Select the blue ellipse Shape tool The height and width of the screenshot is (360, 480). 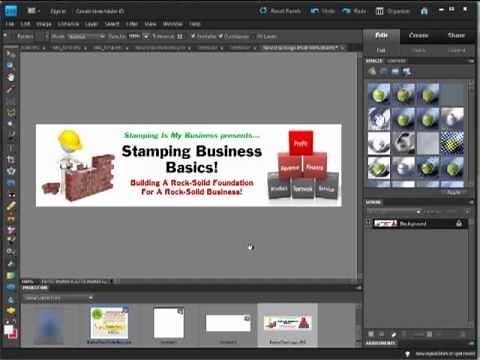click(11, 287)
